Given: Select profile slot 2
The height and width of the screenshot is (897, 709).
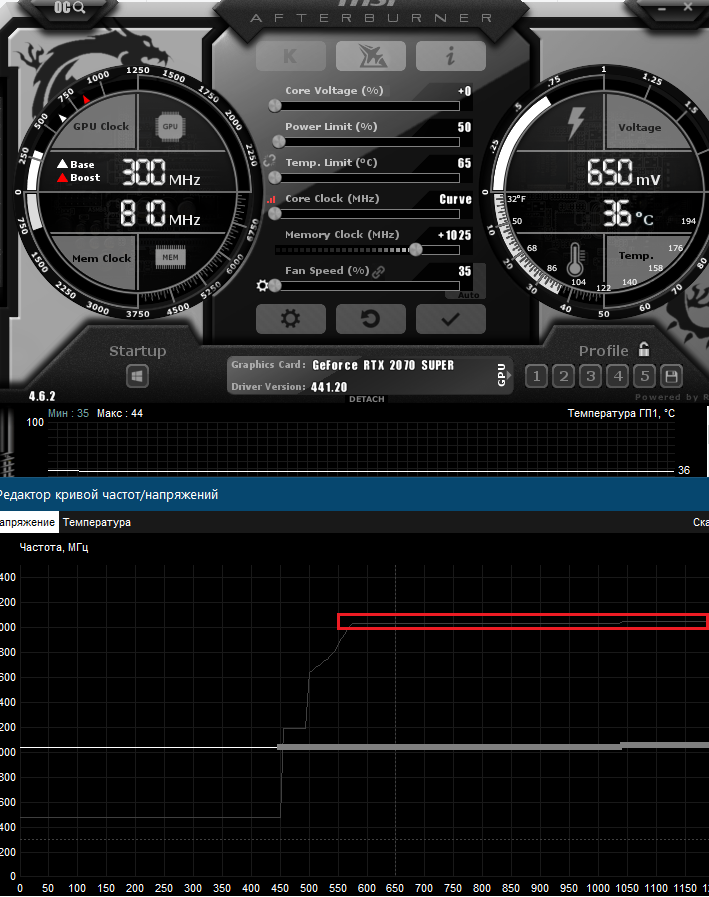Looking at the screenshot, I should tap(564, 376).
